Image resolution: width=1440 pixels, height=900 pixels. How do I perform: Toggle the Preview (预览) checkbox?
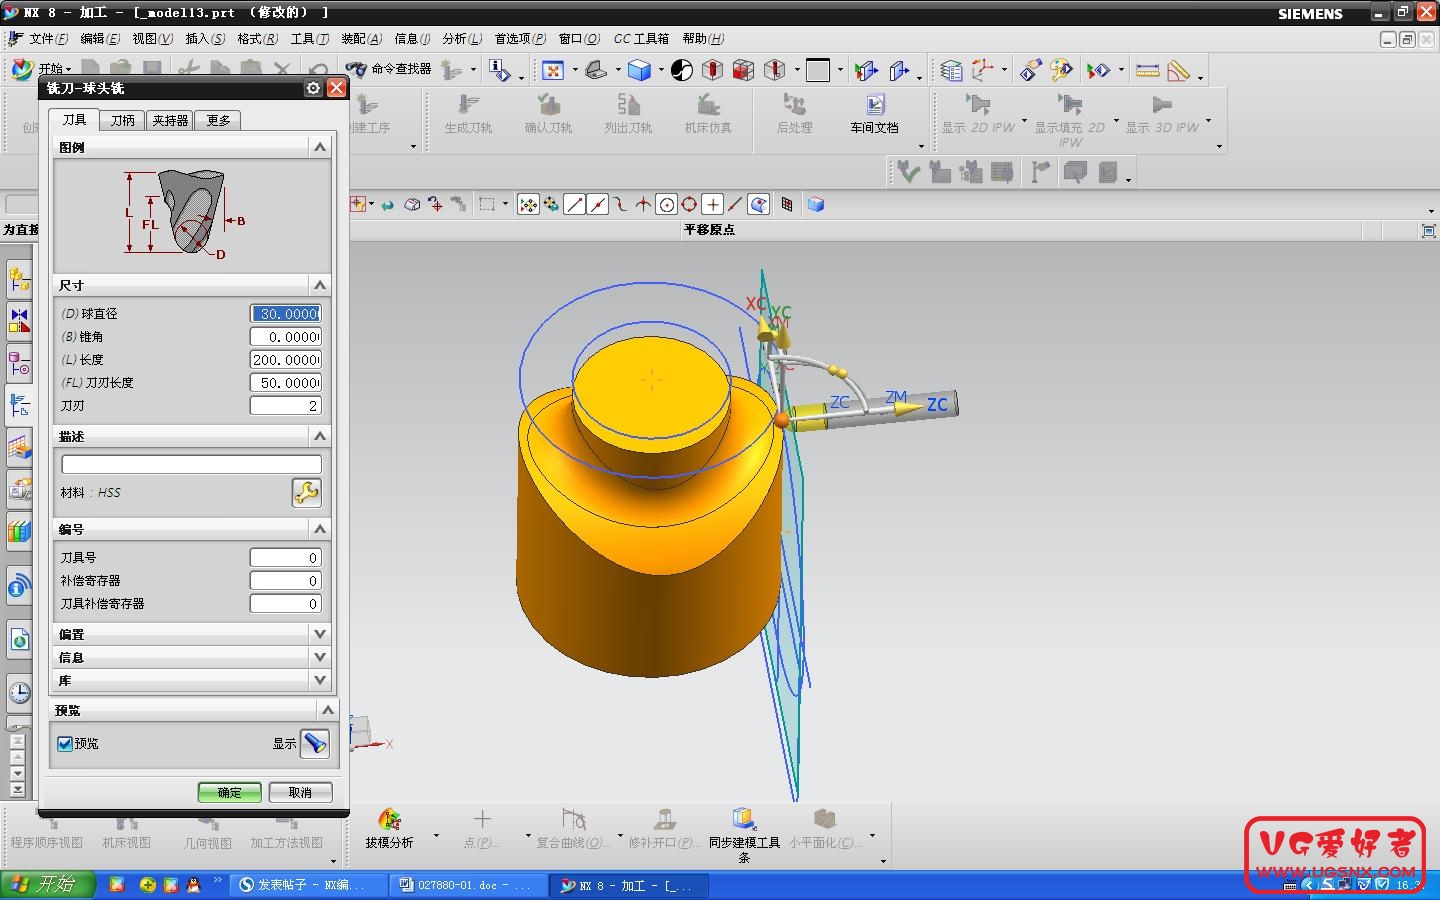[65, 744]
